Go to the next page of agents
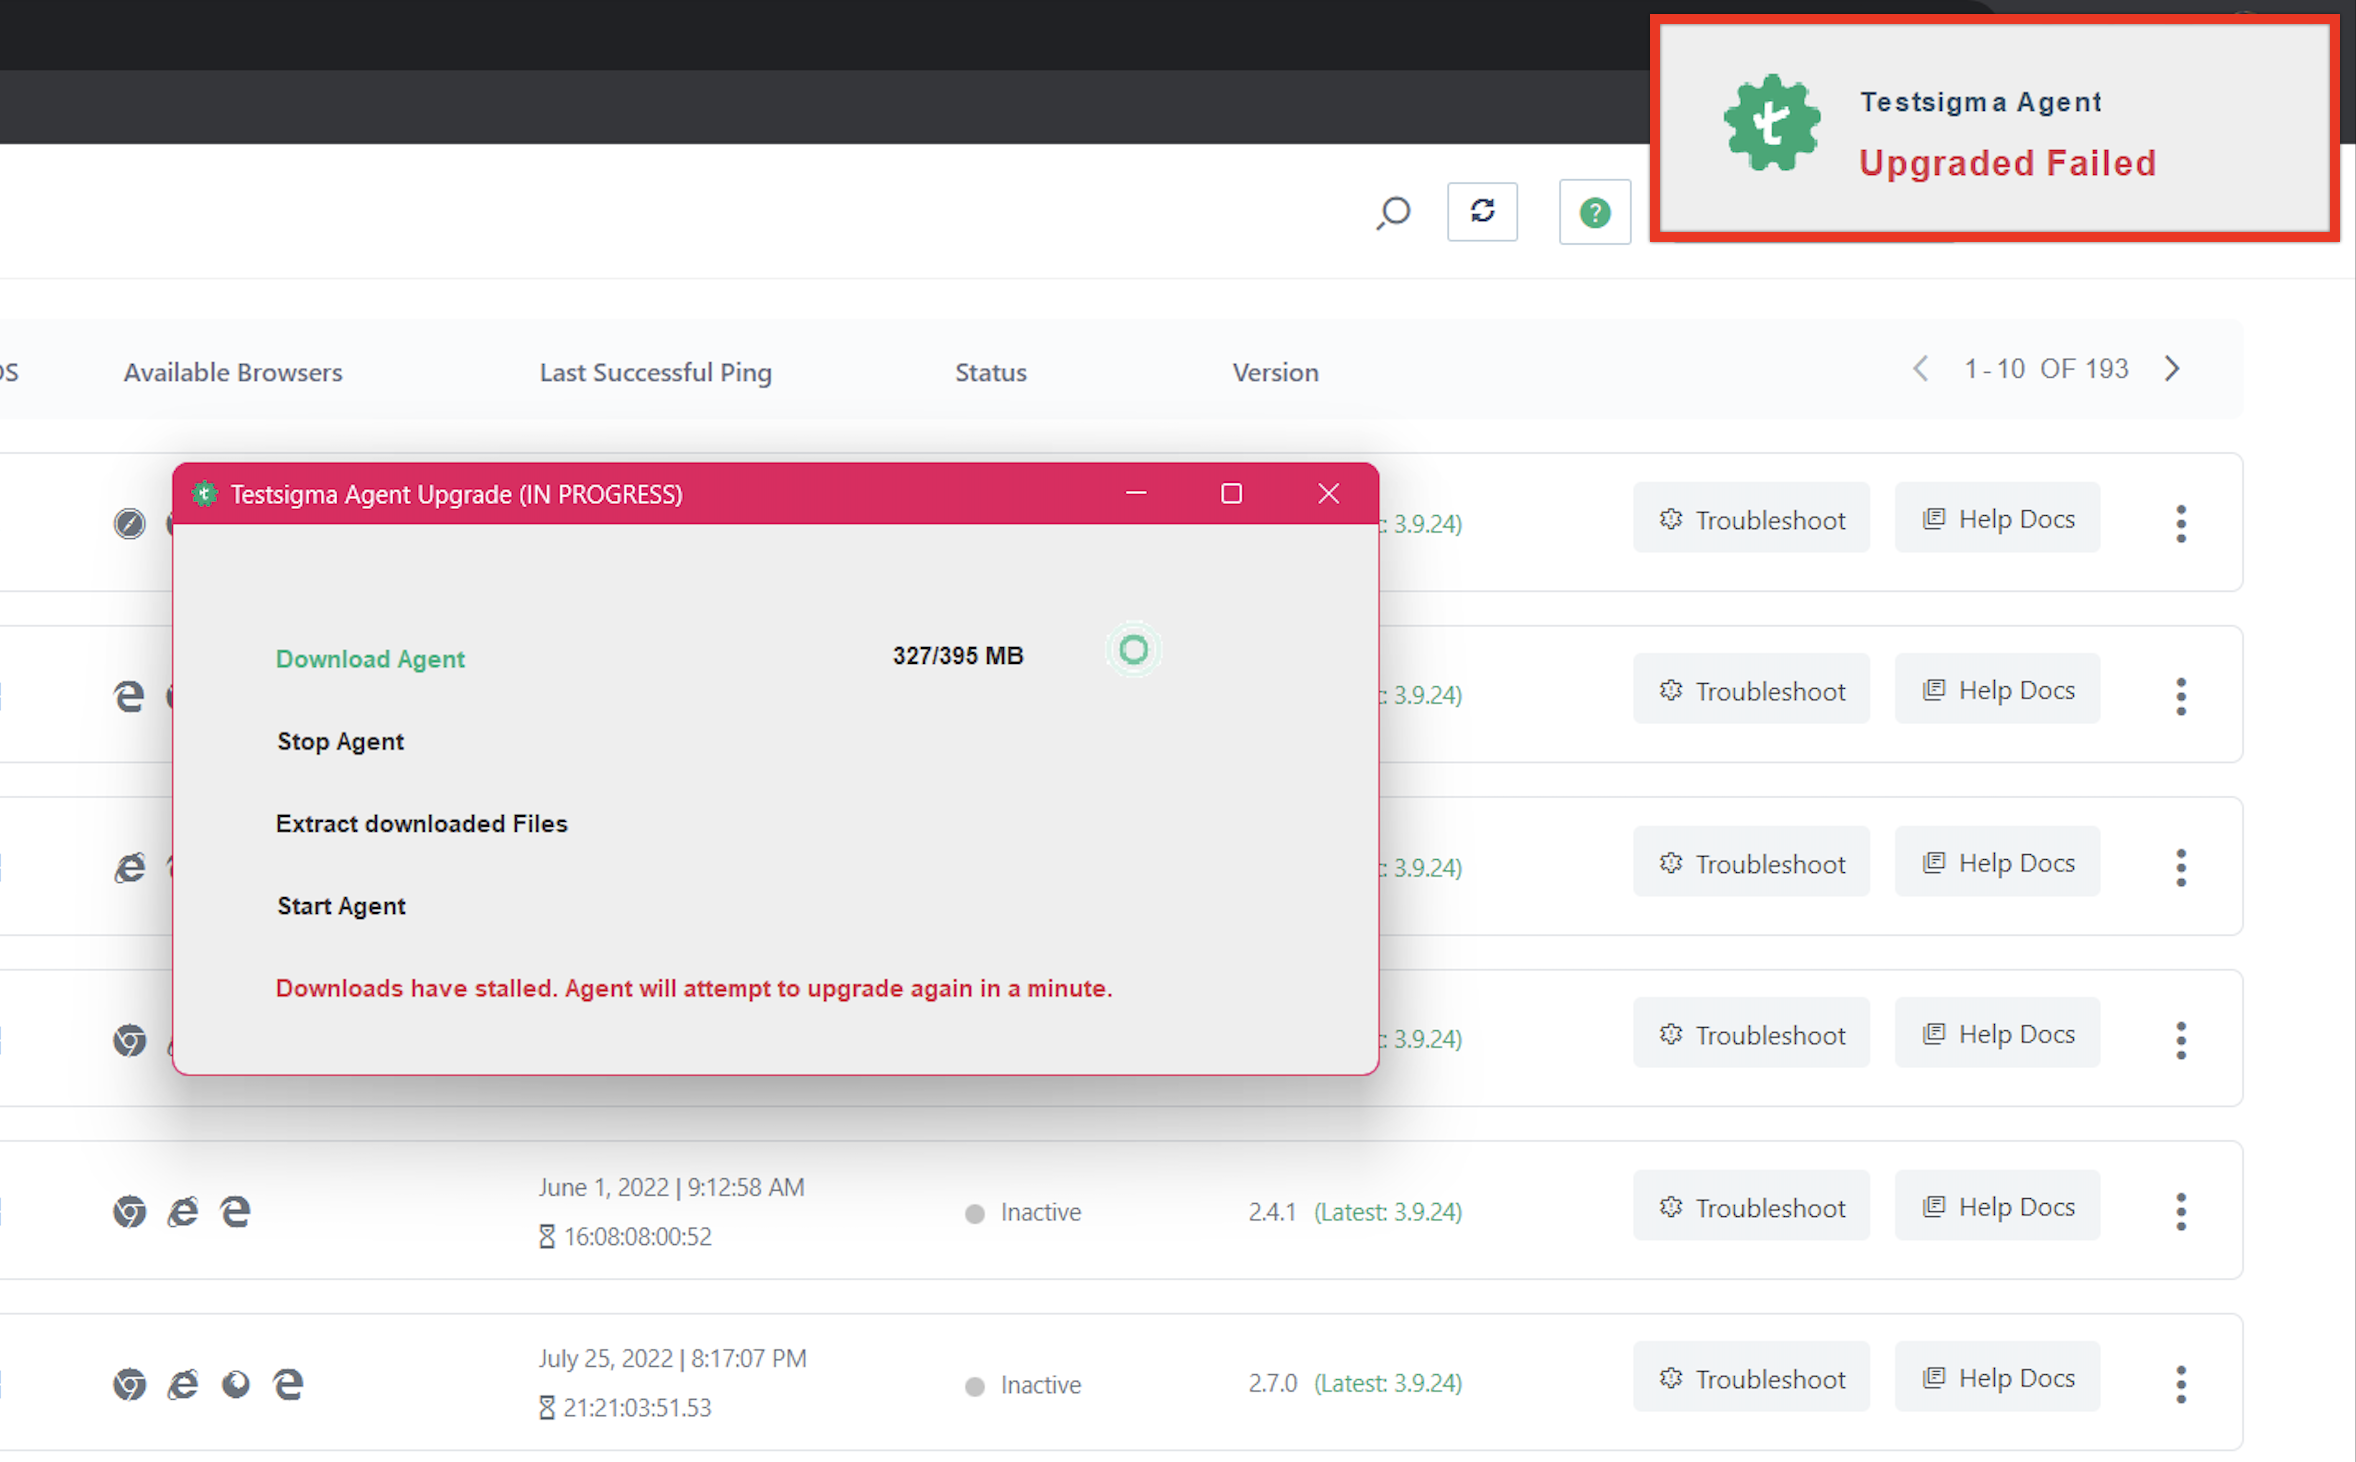 point(2172,369)
